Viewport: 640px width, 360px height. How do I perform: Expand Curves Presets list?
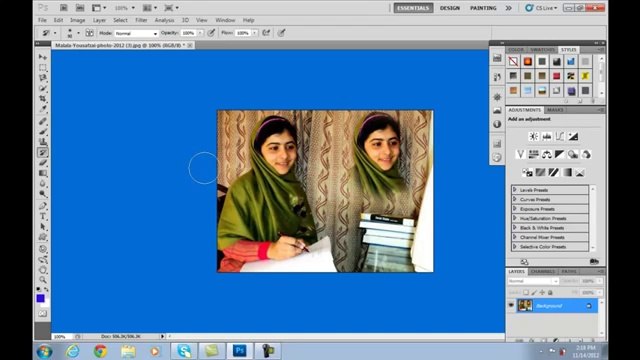tap(515, 199)
